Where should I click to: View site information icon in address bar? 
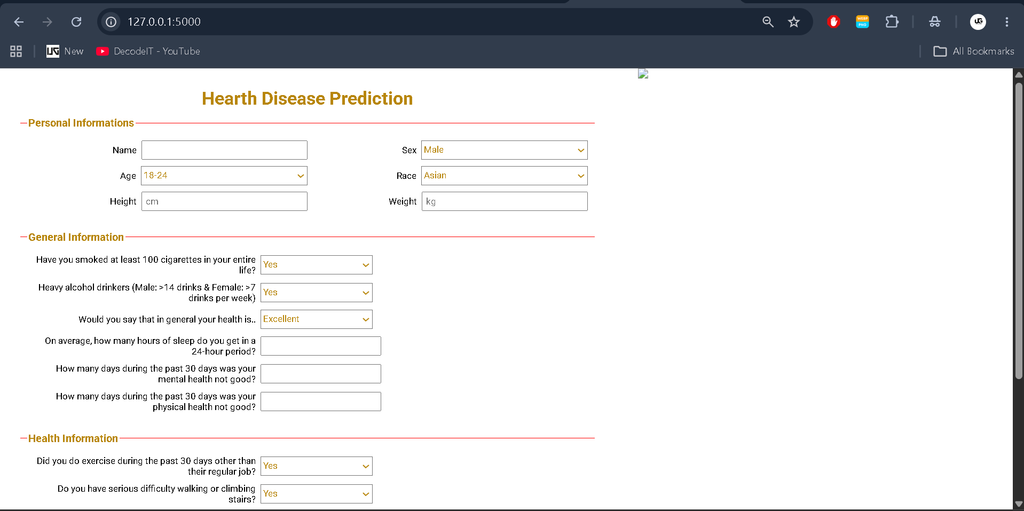point(112,22)
